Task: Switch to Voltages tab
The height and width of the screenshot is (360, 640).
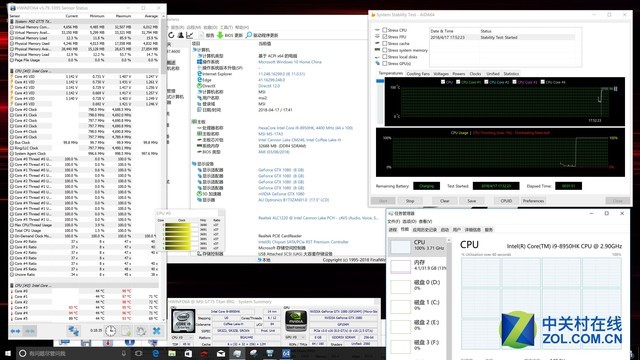Action: 441,74
